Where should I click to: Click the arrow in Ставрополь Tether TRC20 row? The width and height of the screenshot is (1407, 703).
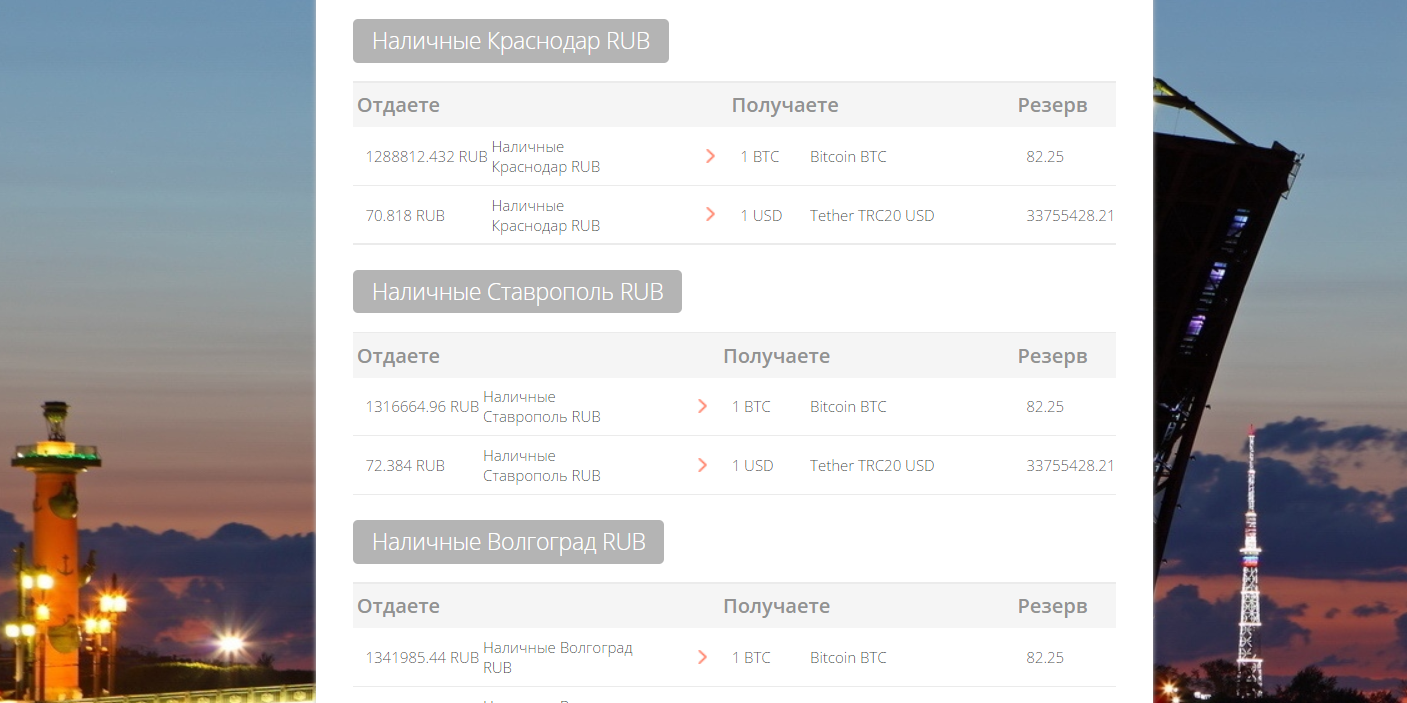[x=702, y=465]
